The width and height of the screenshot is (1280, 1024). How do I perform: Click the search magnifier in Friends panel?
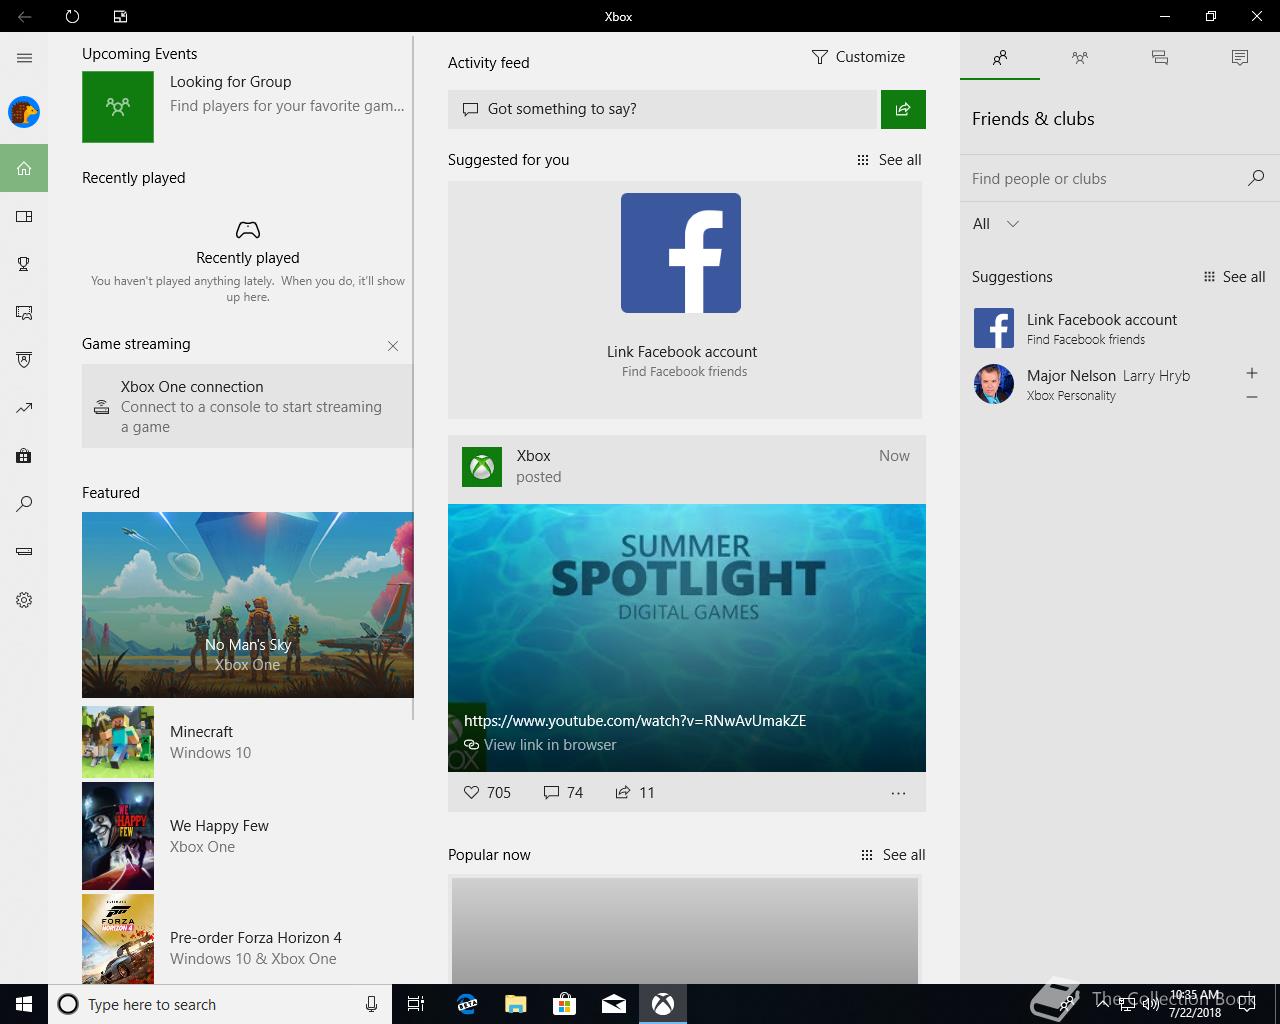coord(1256,178)
